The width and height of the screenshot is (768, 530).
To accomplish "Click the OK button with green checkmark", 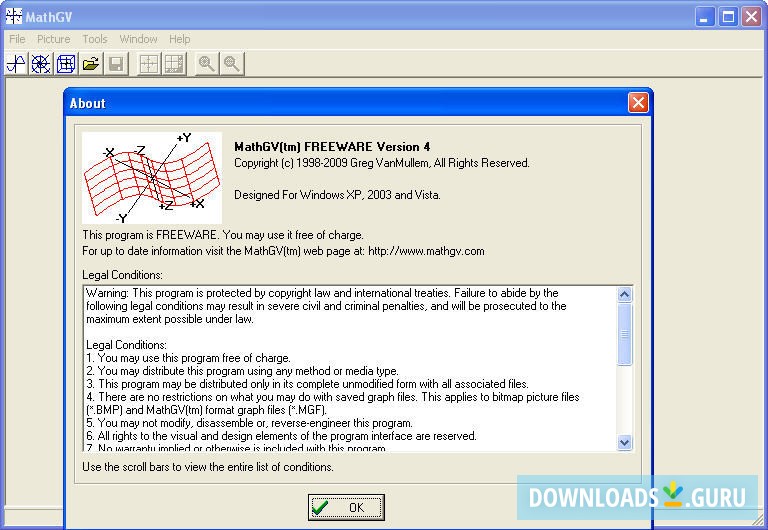I will pos(346,507).
